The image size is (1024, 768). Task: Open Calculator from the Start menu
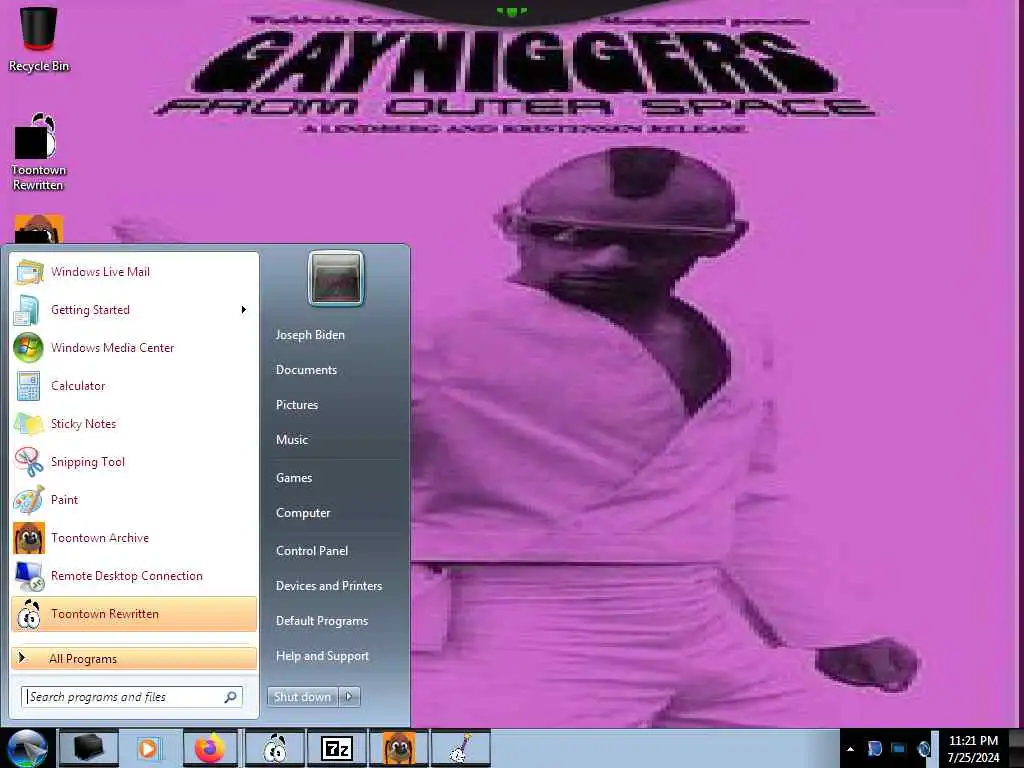point(134,385)
